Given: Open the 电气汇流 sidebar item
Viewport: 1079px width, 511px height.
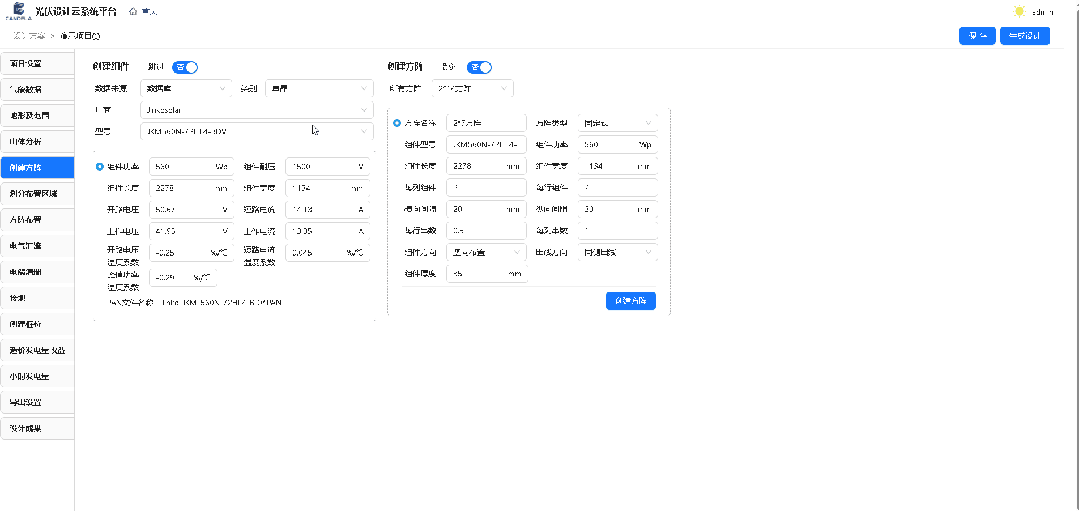Looking at the screenshot, I should click(x=37, y=246).
